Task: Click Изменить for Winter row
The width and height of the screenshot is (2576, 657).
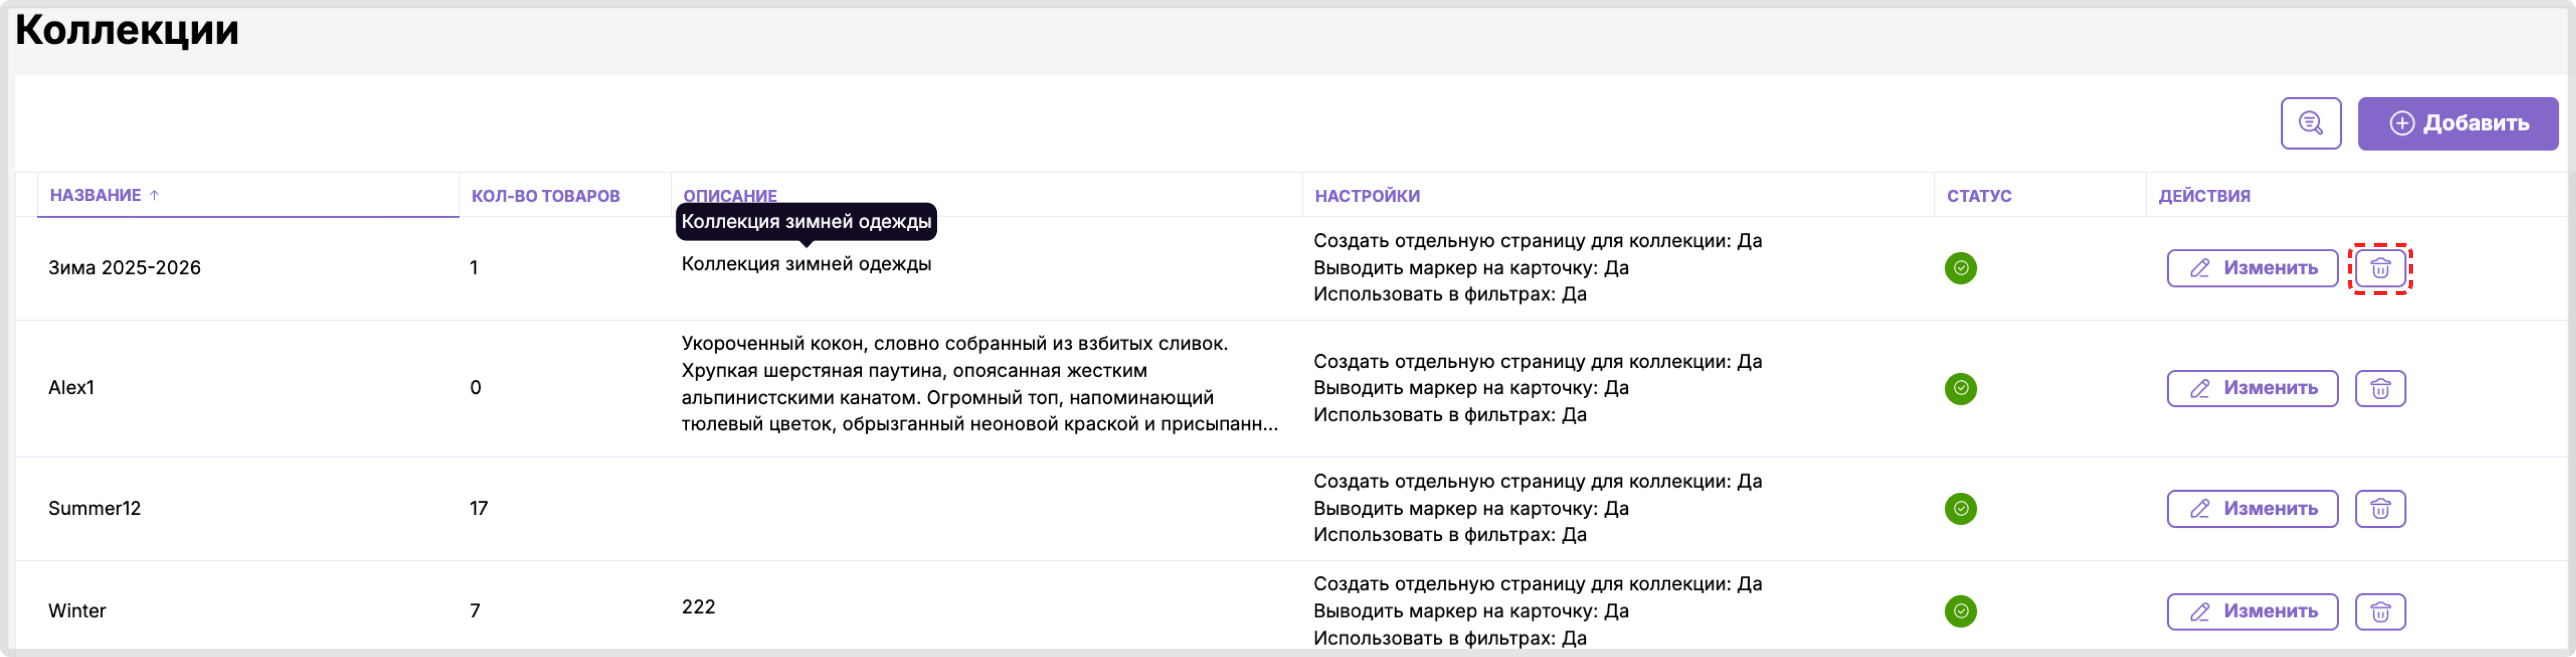Action: pyautogui.click(x=2252, y=612)
